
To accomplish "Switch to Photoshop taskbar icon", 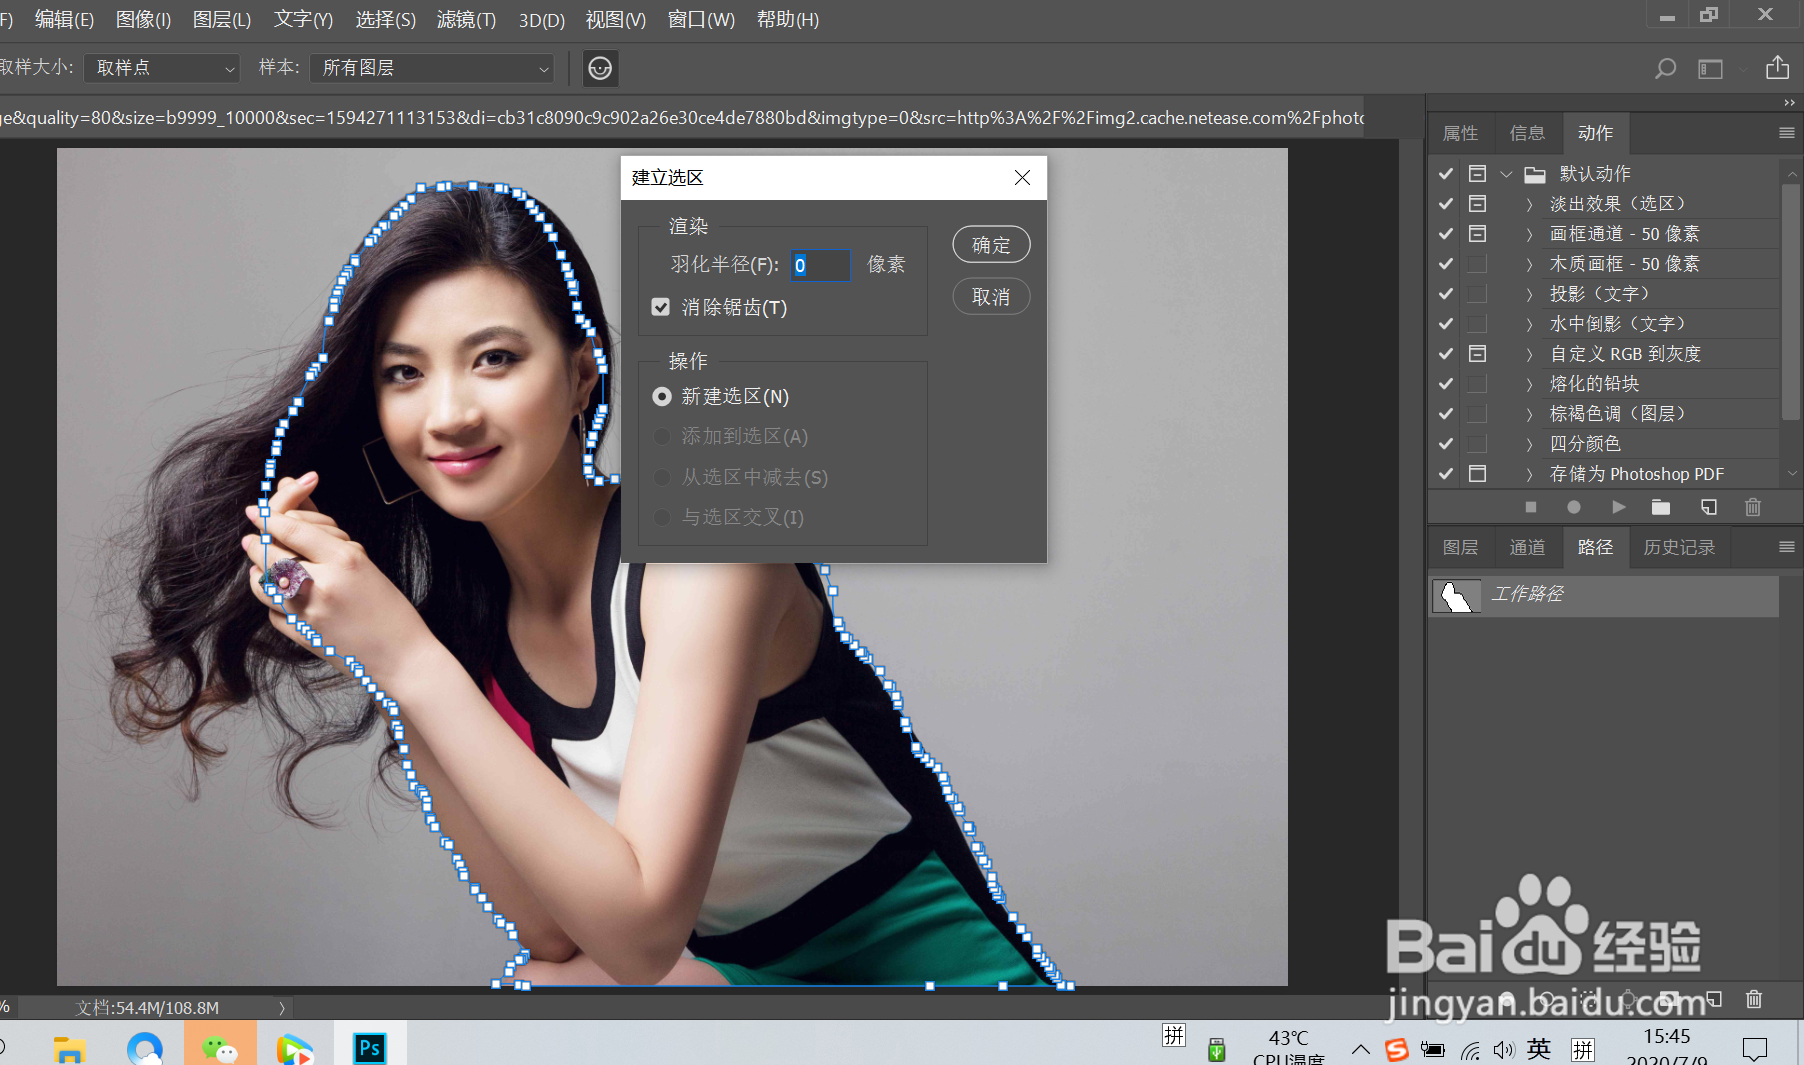I will [369, 1048].
